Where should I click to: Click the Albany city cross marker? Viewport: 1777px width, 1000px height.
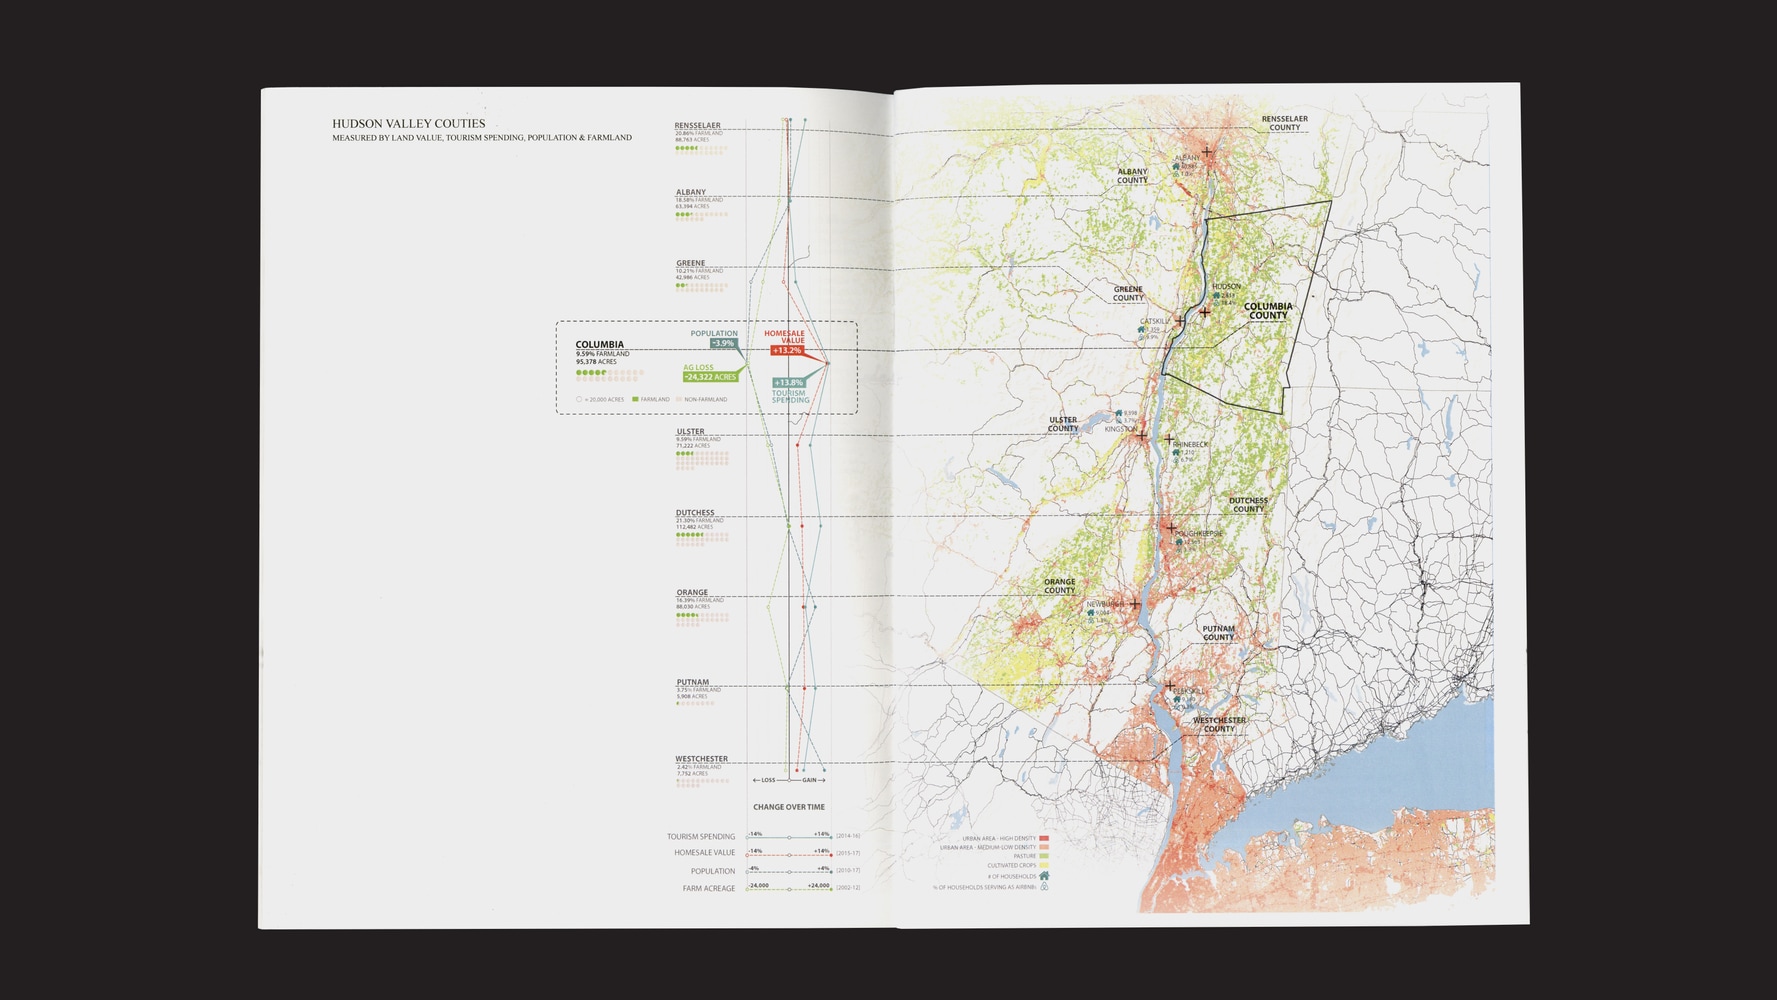click(1207, 153)
